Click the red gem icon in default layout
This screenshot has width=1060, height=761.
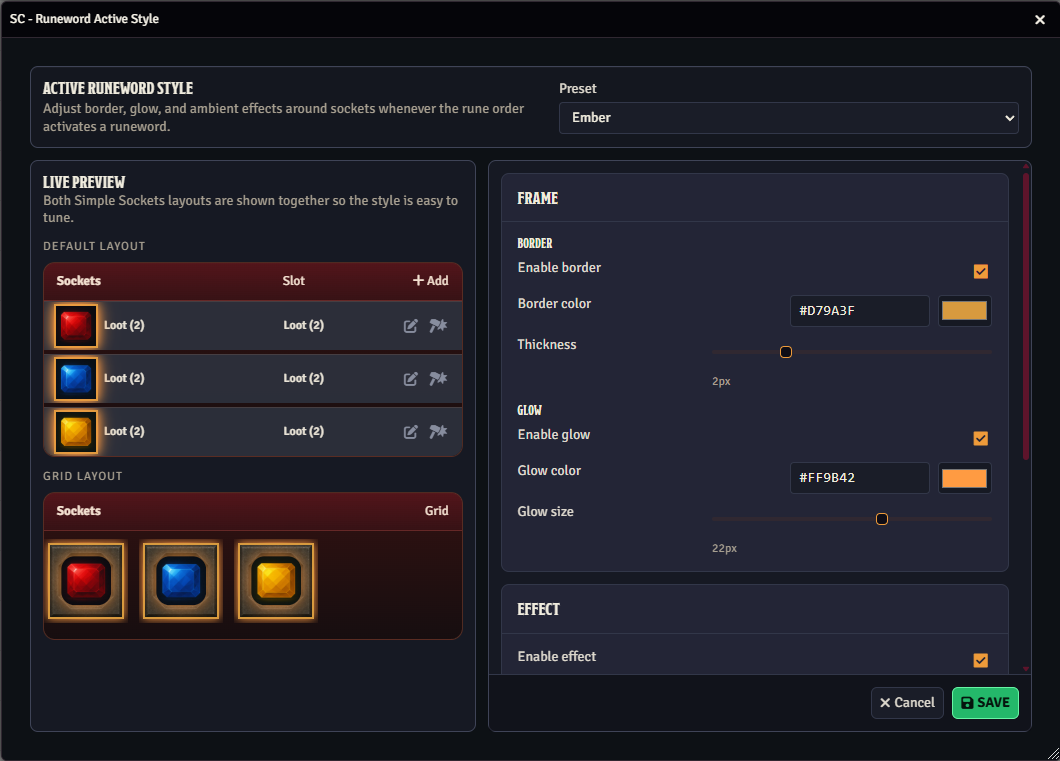(76, 326)
